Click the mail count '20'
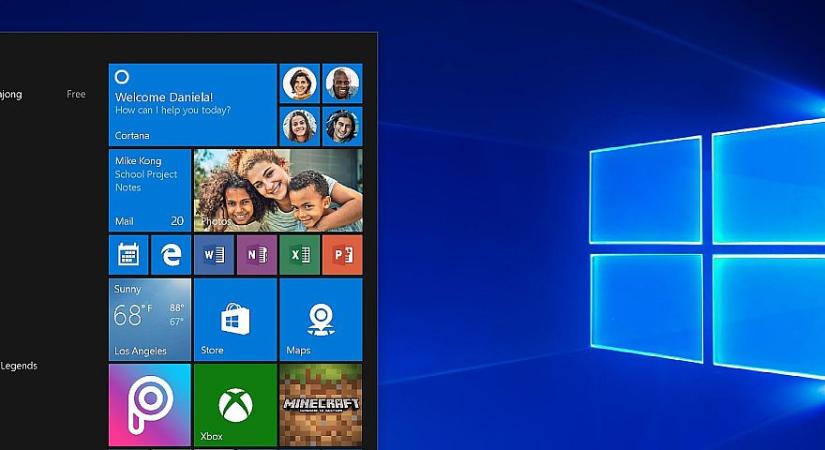Viewport: 825px width, 450px height. pyautogui.click(x=177, y=221)
